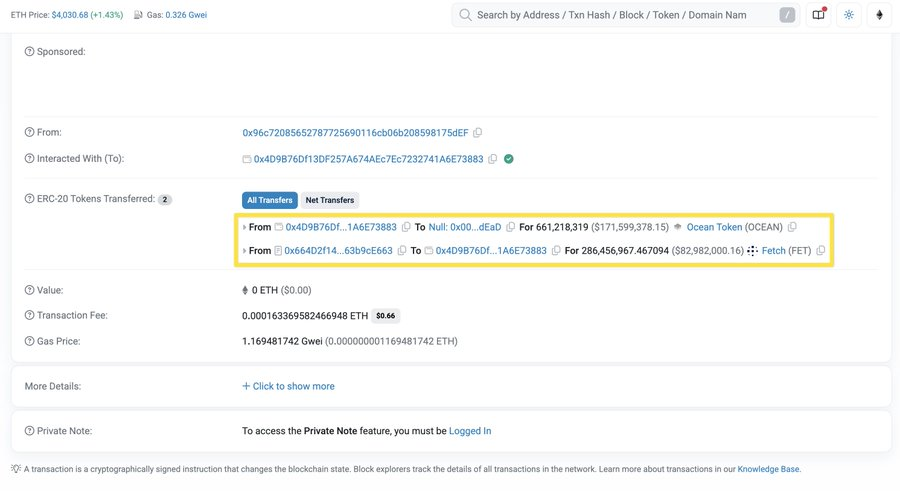Click the Ethereum logo network icon
Viewport: 900px width, 491px height.
(x=880, y=15)
